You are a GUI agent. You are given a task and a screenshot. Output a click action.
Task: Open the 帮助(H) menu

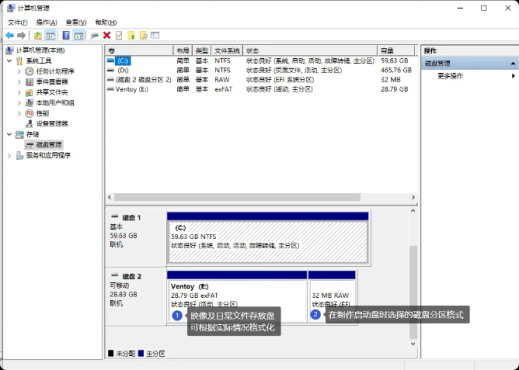[x=106, y=23]
